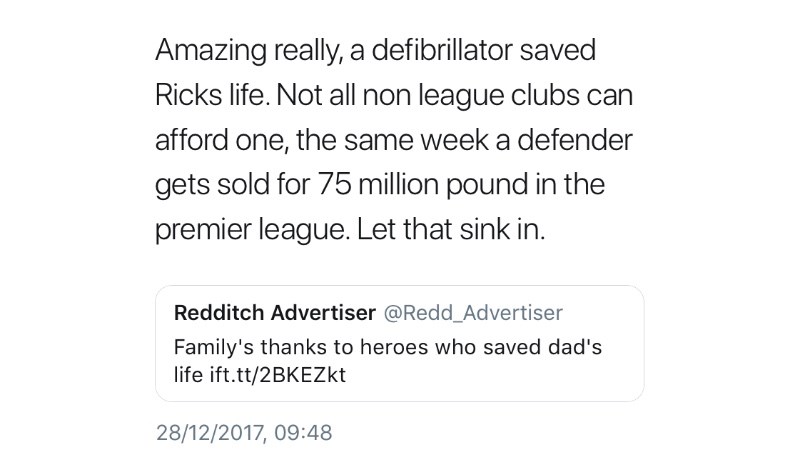Image resolution: width=800 pixels, height=450 pixels.
Task: Click the 09:48 time in the timestamp
Action: pyautogui.click(x=304, y=433)
